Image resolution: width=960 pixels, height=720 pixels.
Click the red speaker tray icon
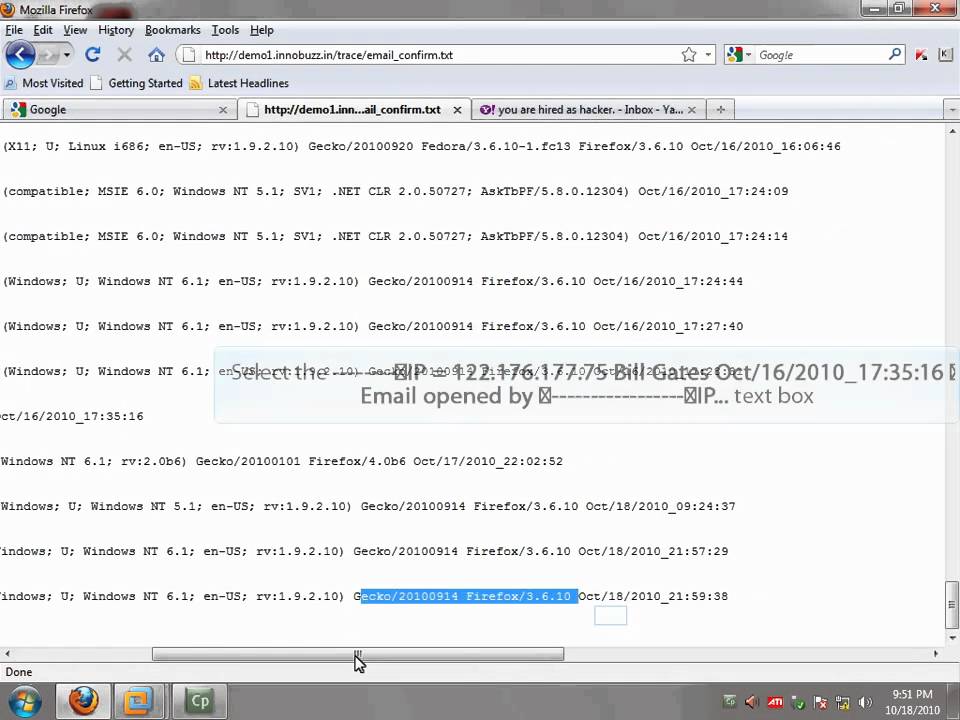[752, 702]
